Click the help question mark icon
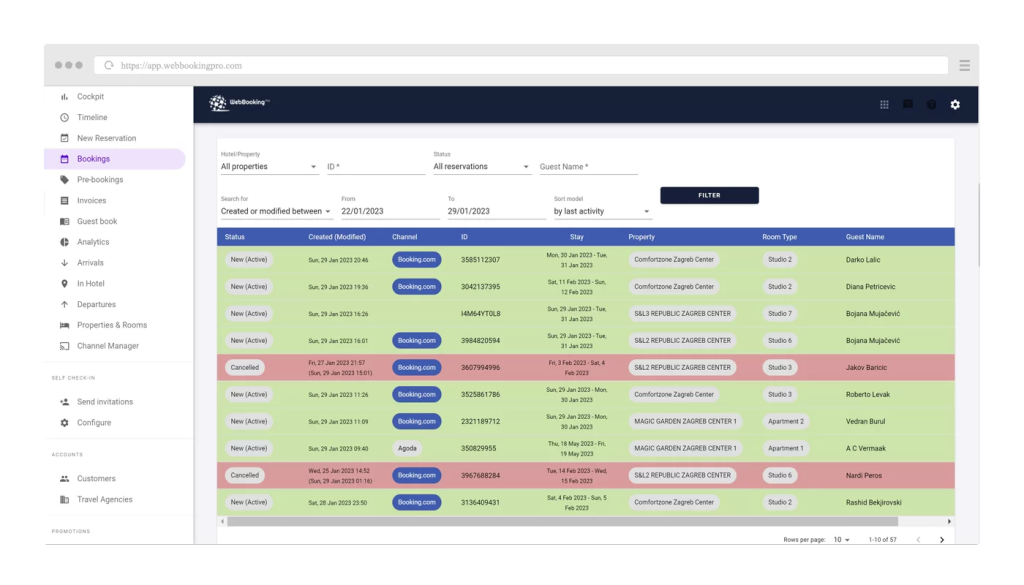 (x=931, y=104)
